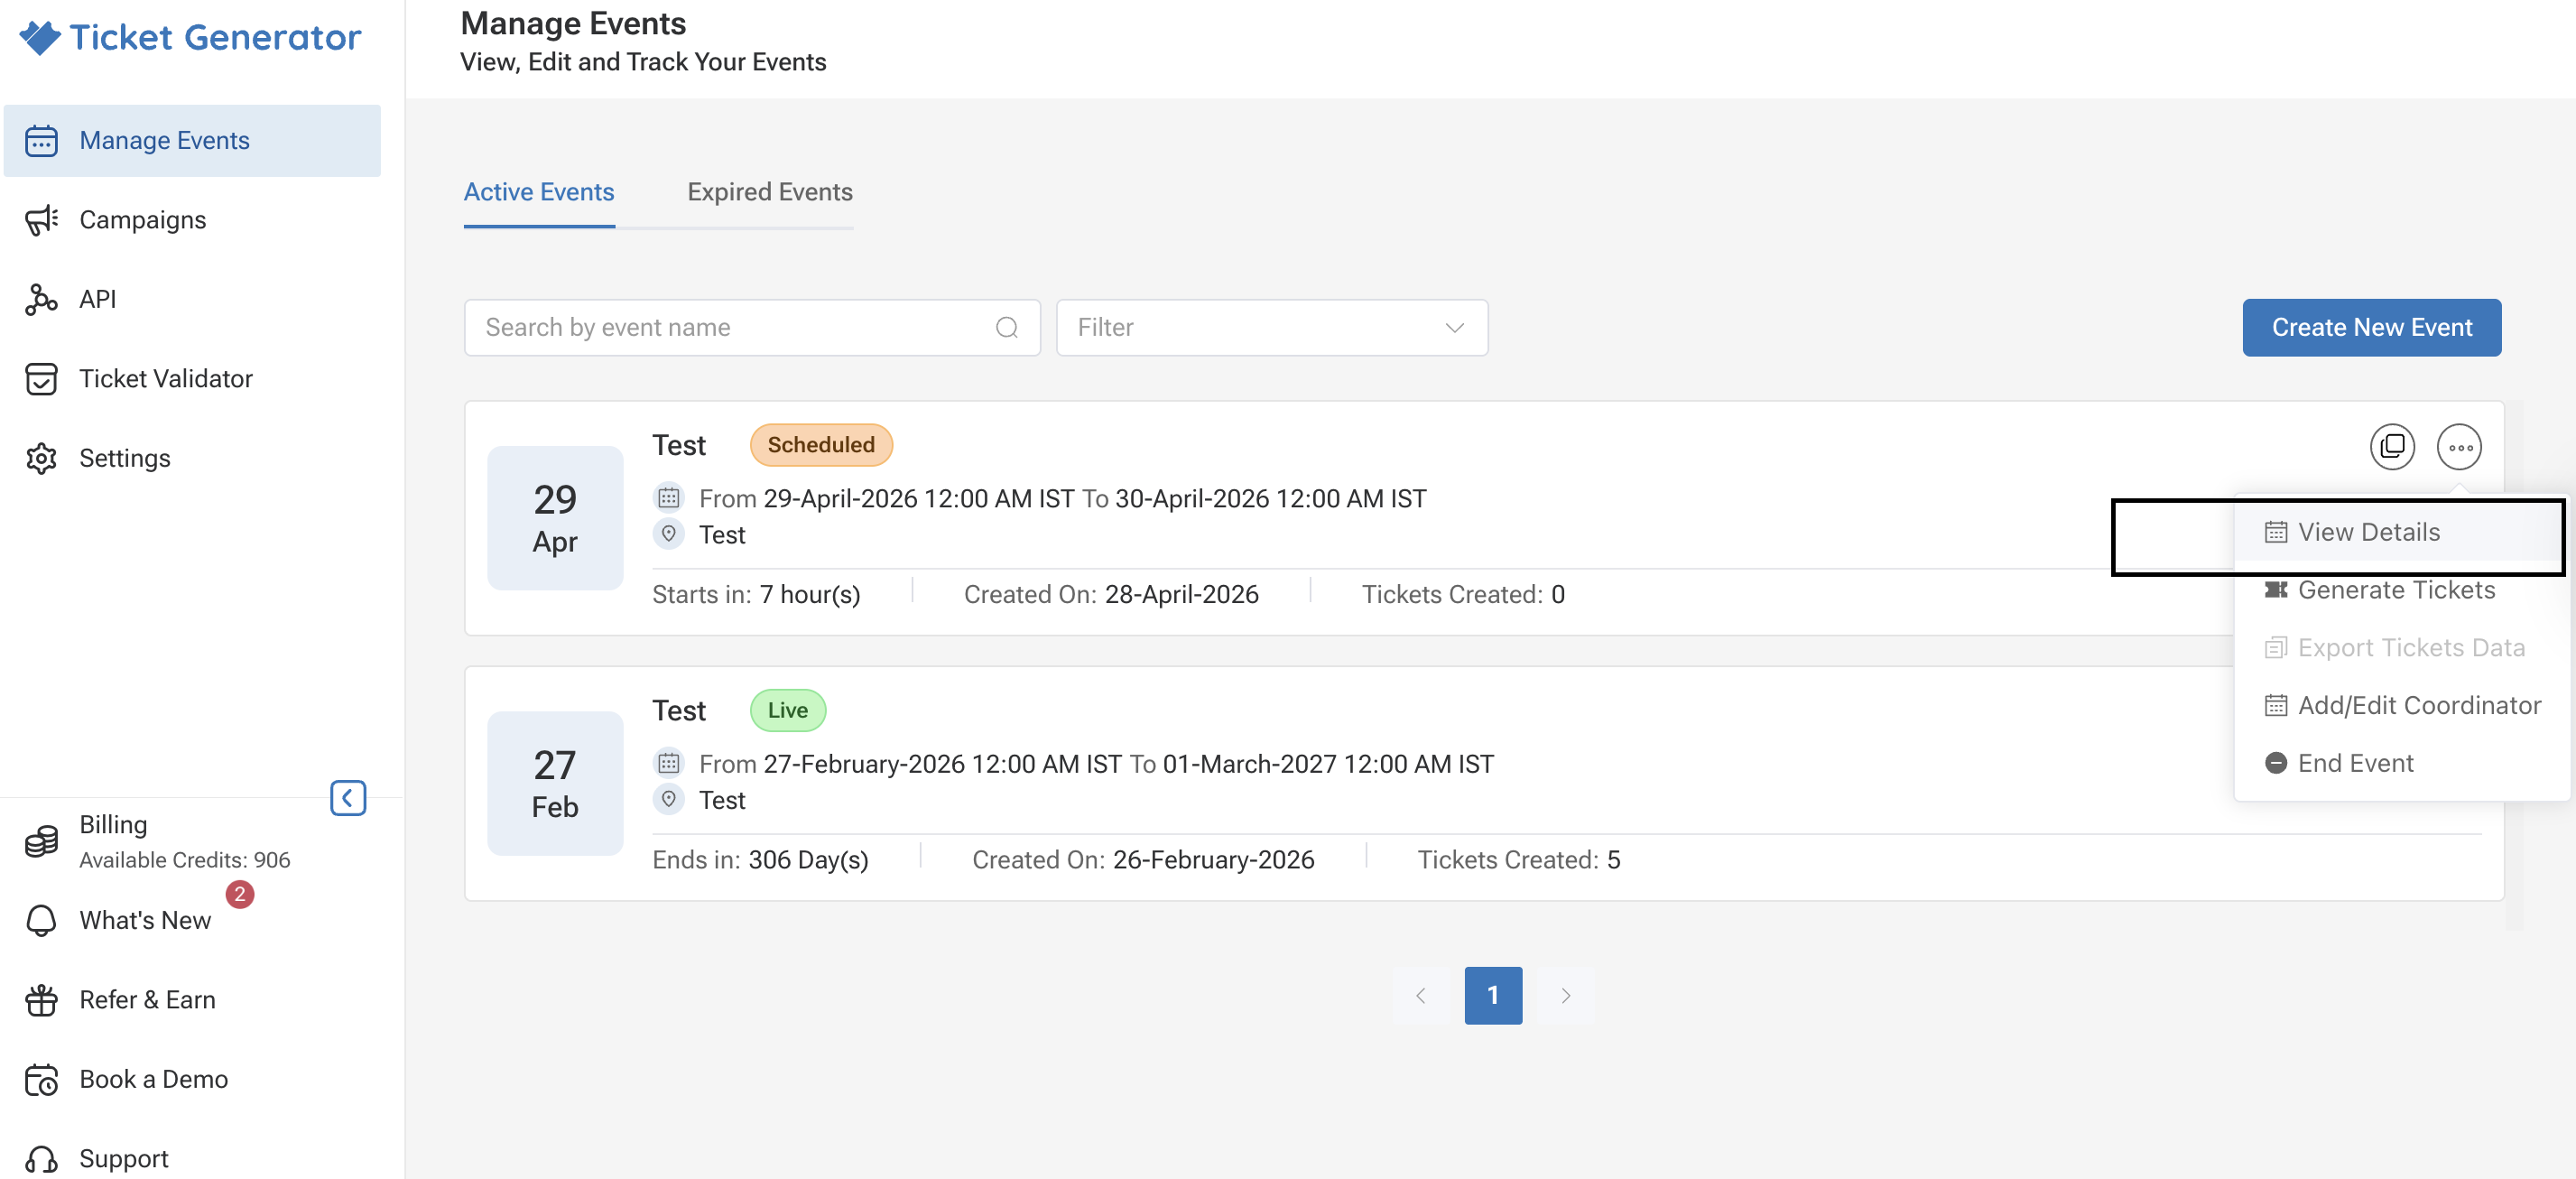This screenshot has width=2576, height=1179.
Task: Open Refer & Earn page
Action: (x=147, y=1000)
